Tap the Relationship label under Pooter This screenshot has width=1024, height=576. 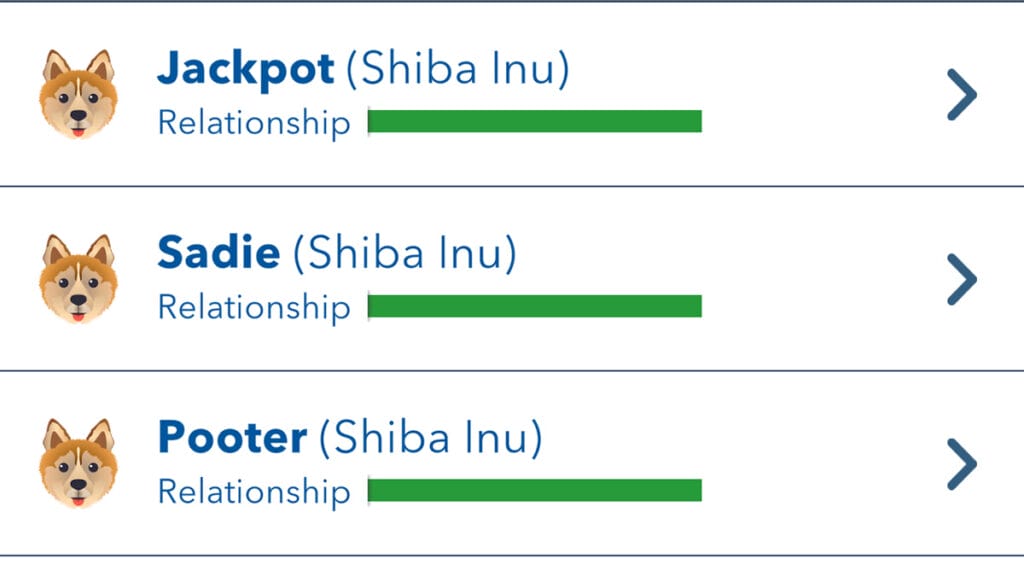(x=252, y=491)
